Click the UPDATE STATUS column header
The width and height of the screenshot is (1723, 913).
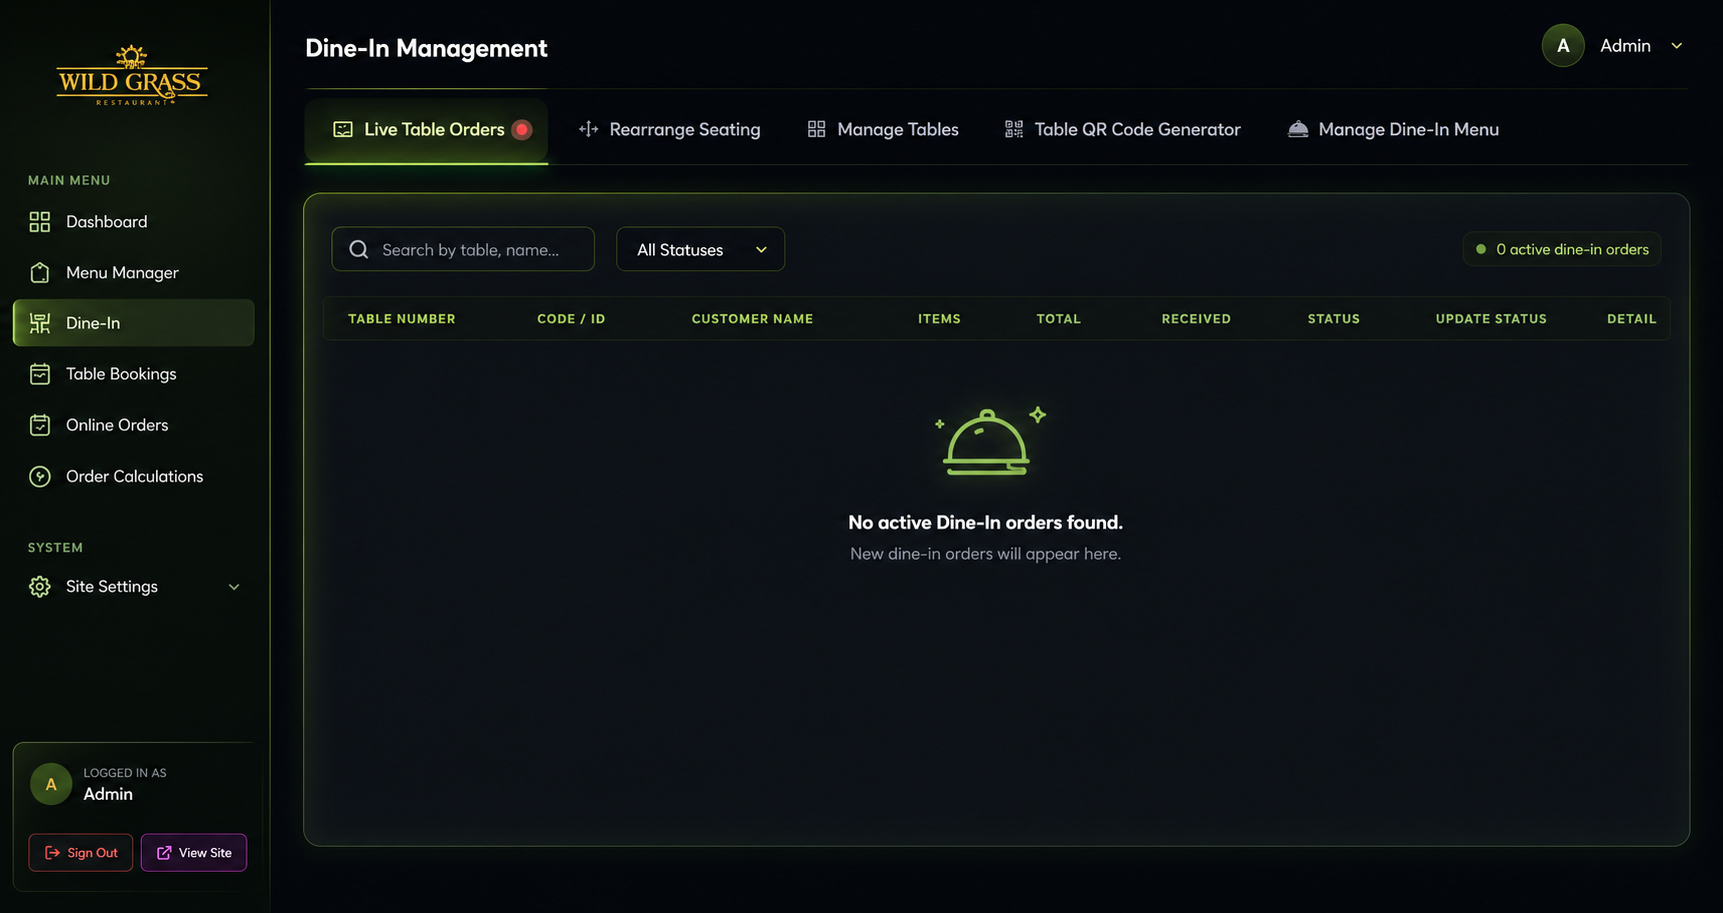[x=1491, y=319]
